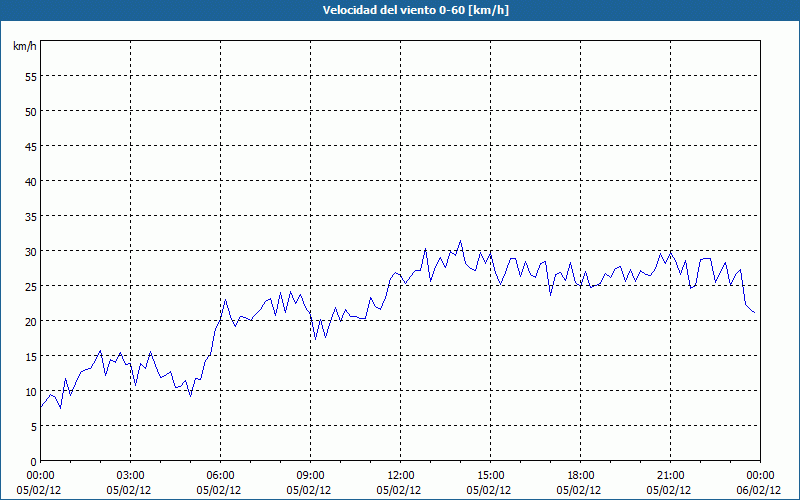Click the '00:00' label above '06/02/12'
The height and width of the screenshot is (500, 800).
pos(760,476)
